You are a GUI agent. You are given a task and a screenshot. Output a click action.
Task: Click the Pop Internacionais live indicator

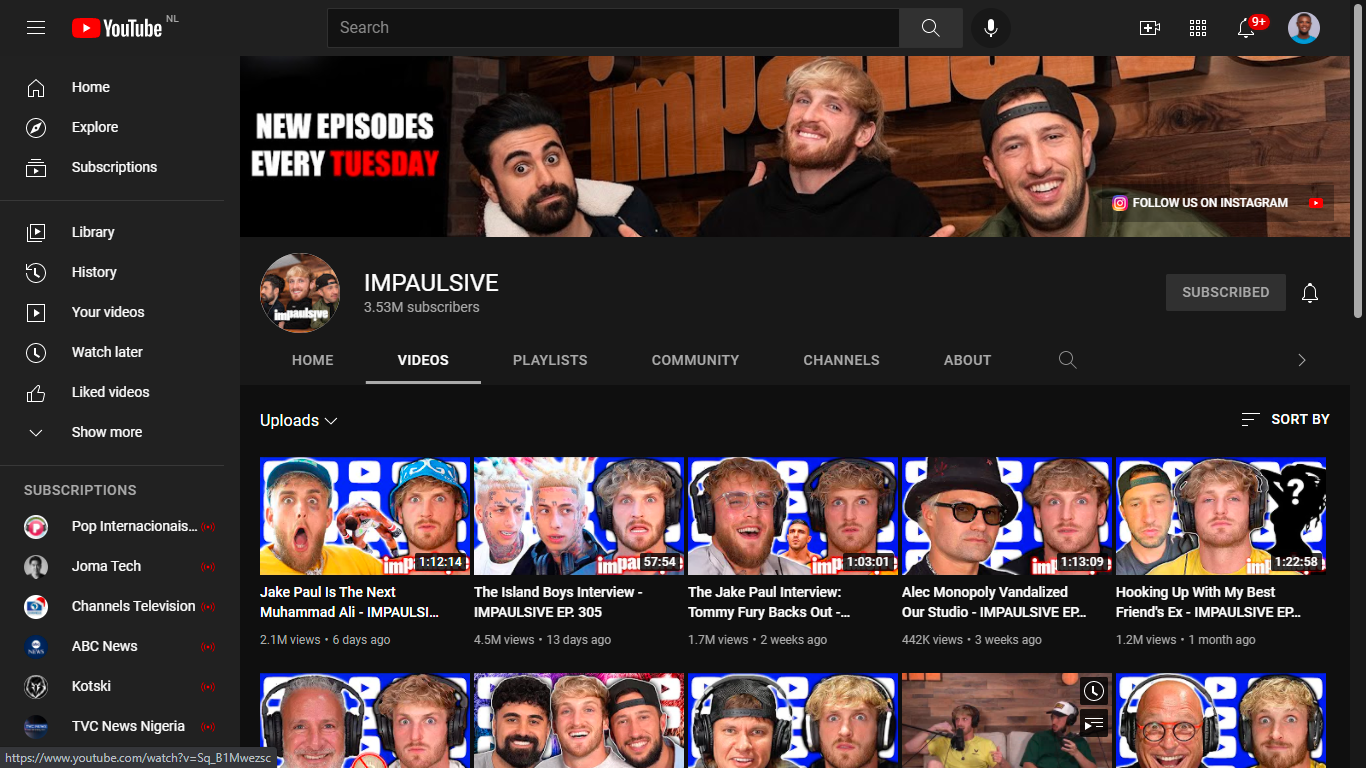[x=208, y=526]
